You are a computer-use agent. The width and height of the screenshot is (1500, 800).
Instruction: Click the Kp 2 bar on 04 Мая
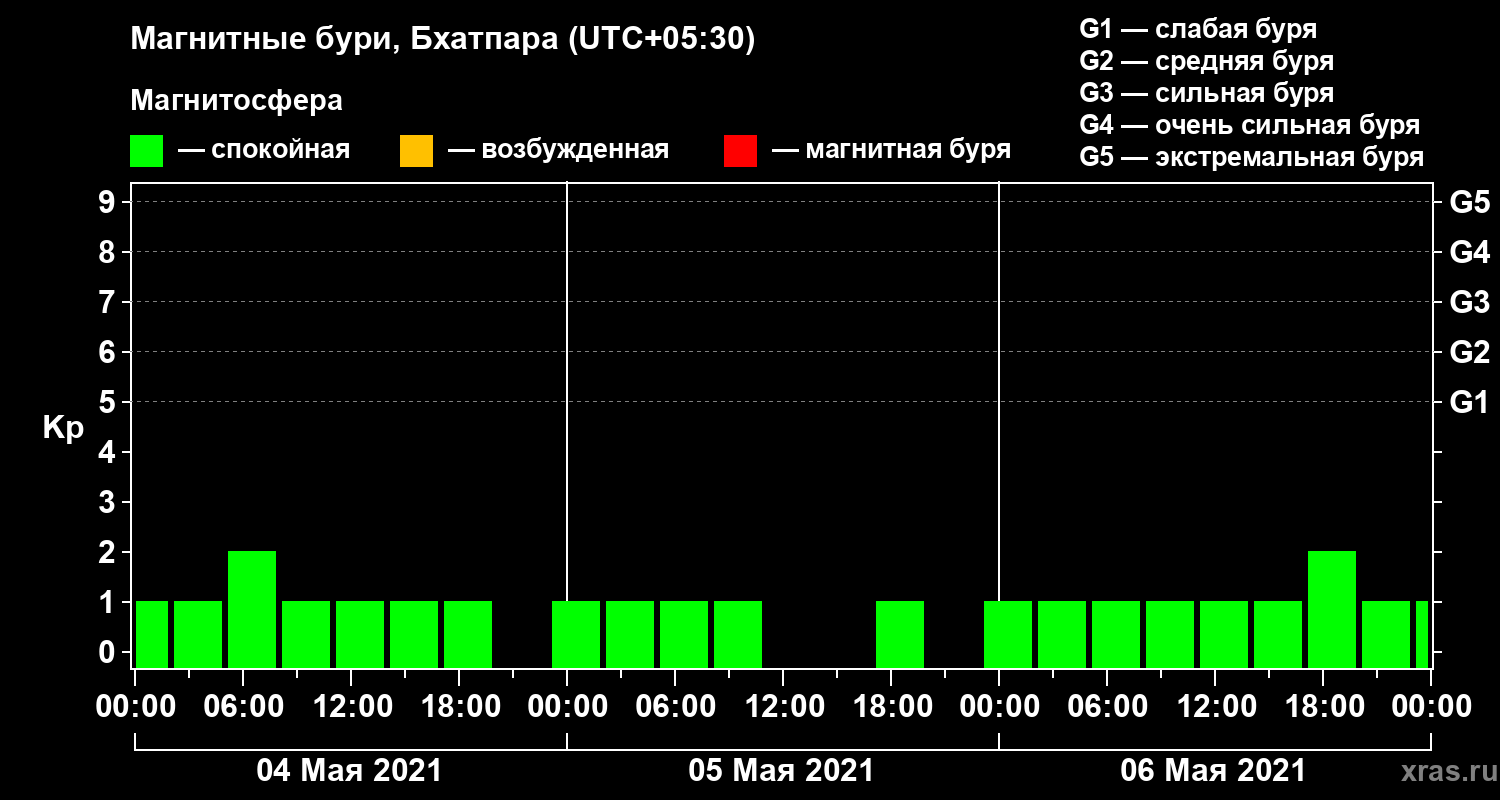pyautogui.click(x=252, y=609)
